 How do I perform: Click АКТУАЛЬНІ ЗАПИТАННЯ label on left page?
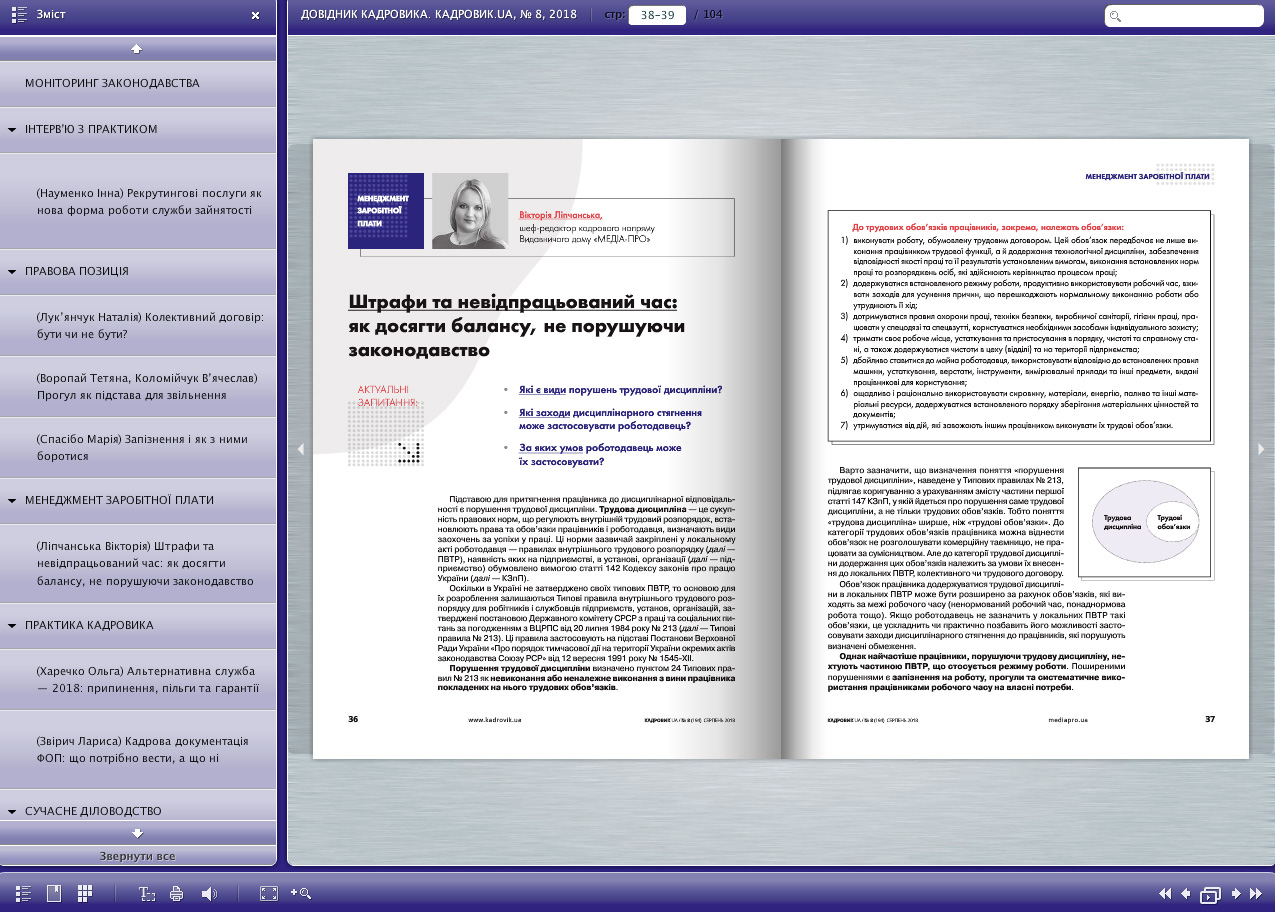(x=387, y=395)
